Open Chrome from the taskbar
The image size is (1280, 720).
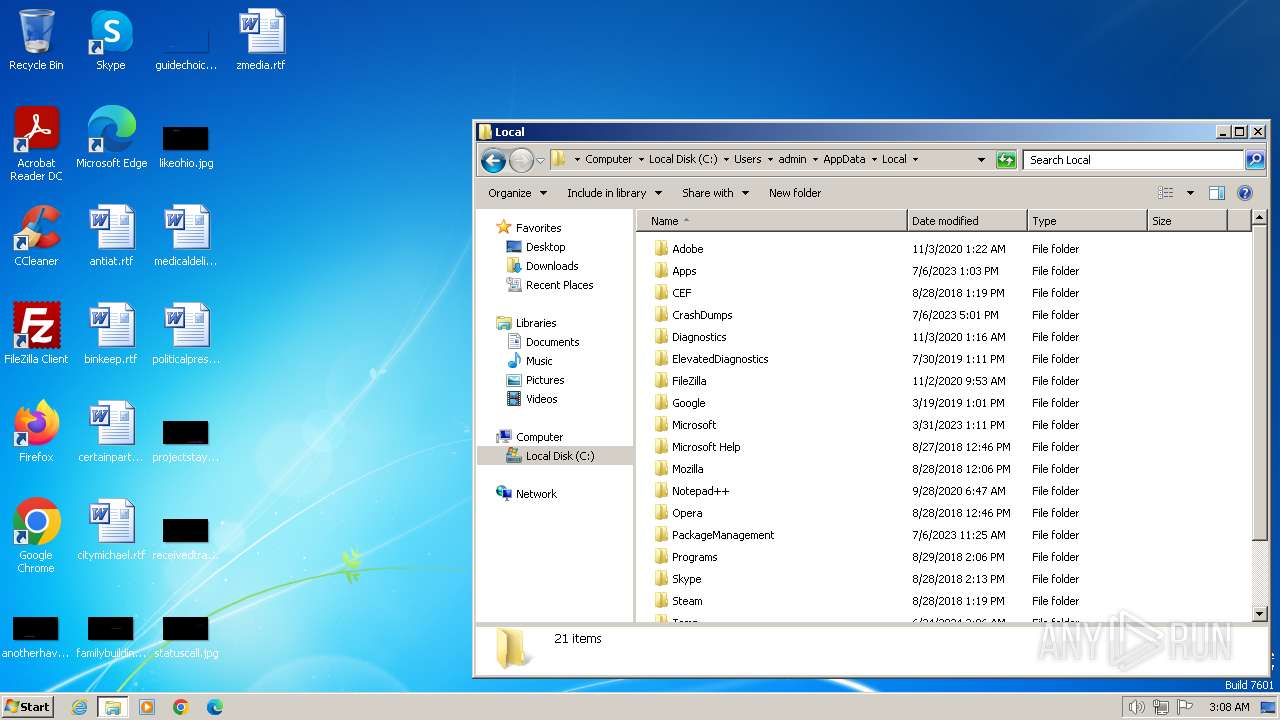(181, 707)
